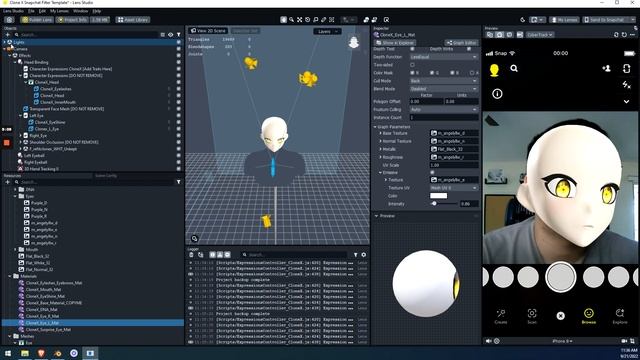The width and height of the screenshot is (640, 360).
Task: Click the Project Info button
Action: coord(72,20)
